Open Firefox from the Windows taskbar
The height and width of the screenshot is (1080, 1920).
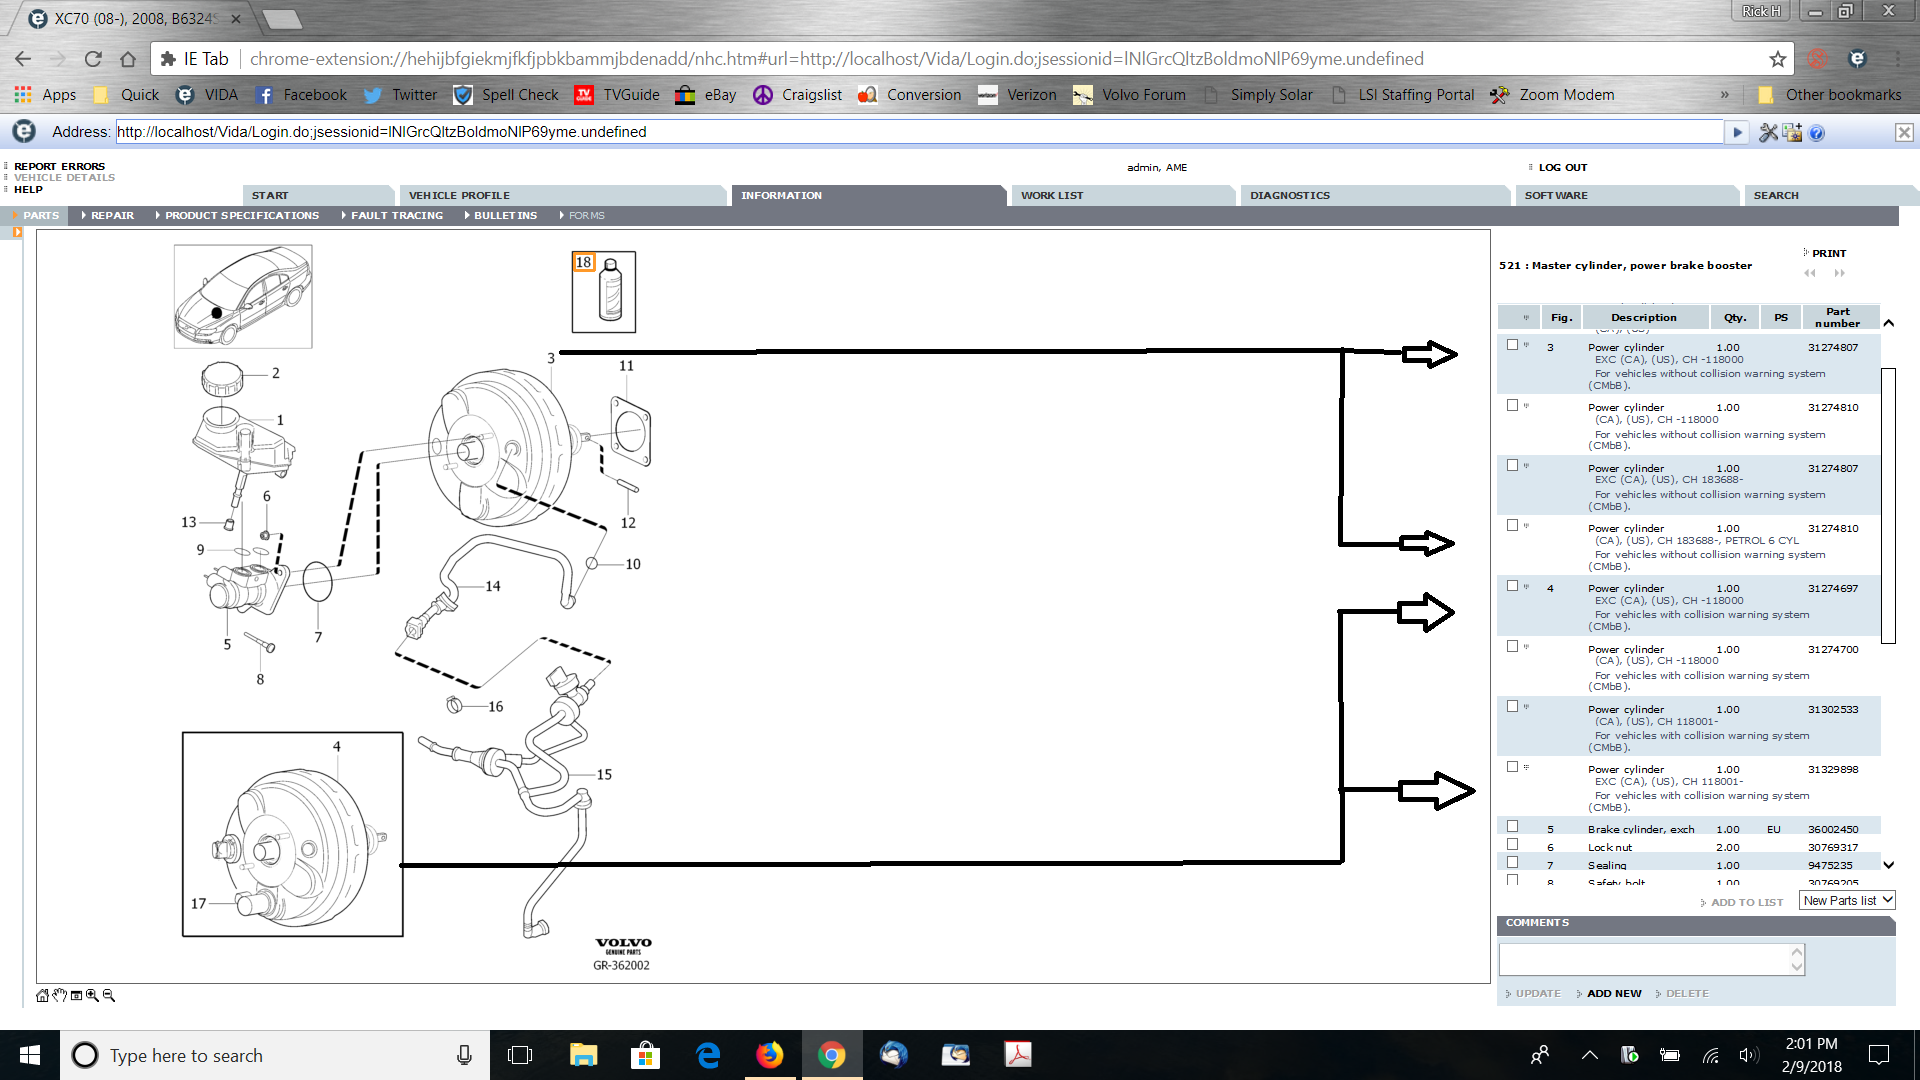point(769,1055)
